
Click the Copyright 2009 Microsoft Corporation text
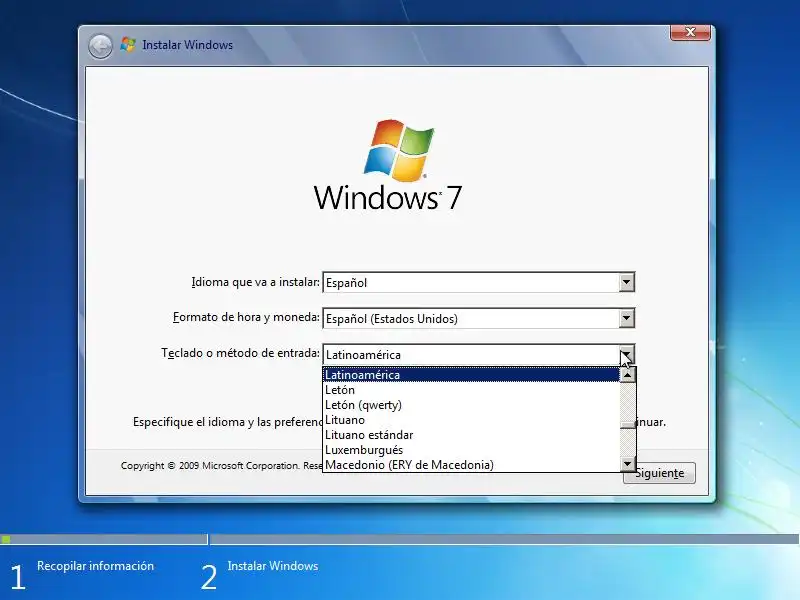[221, 465]
